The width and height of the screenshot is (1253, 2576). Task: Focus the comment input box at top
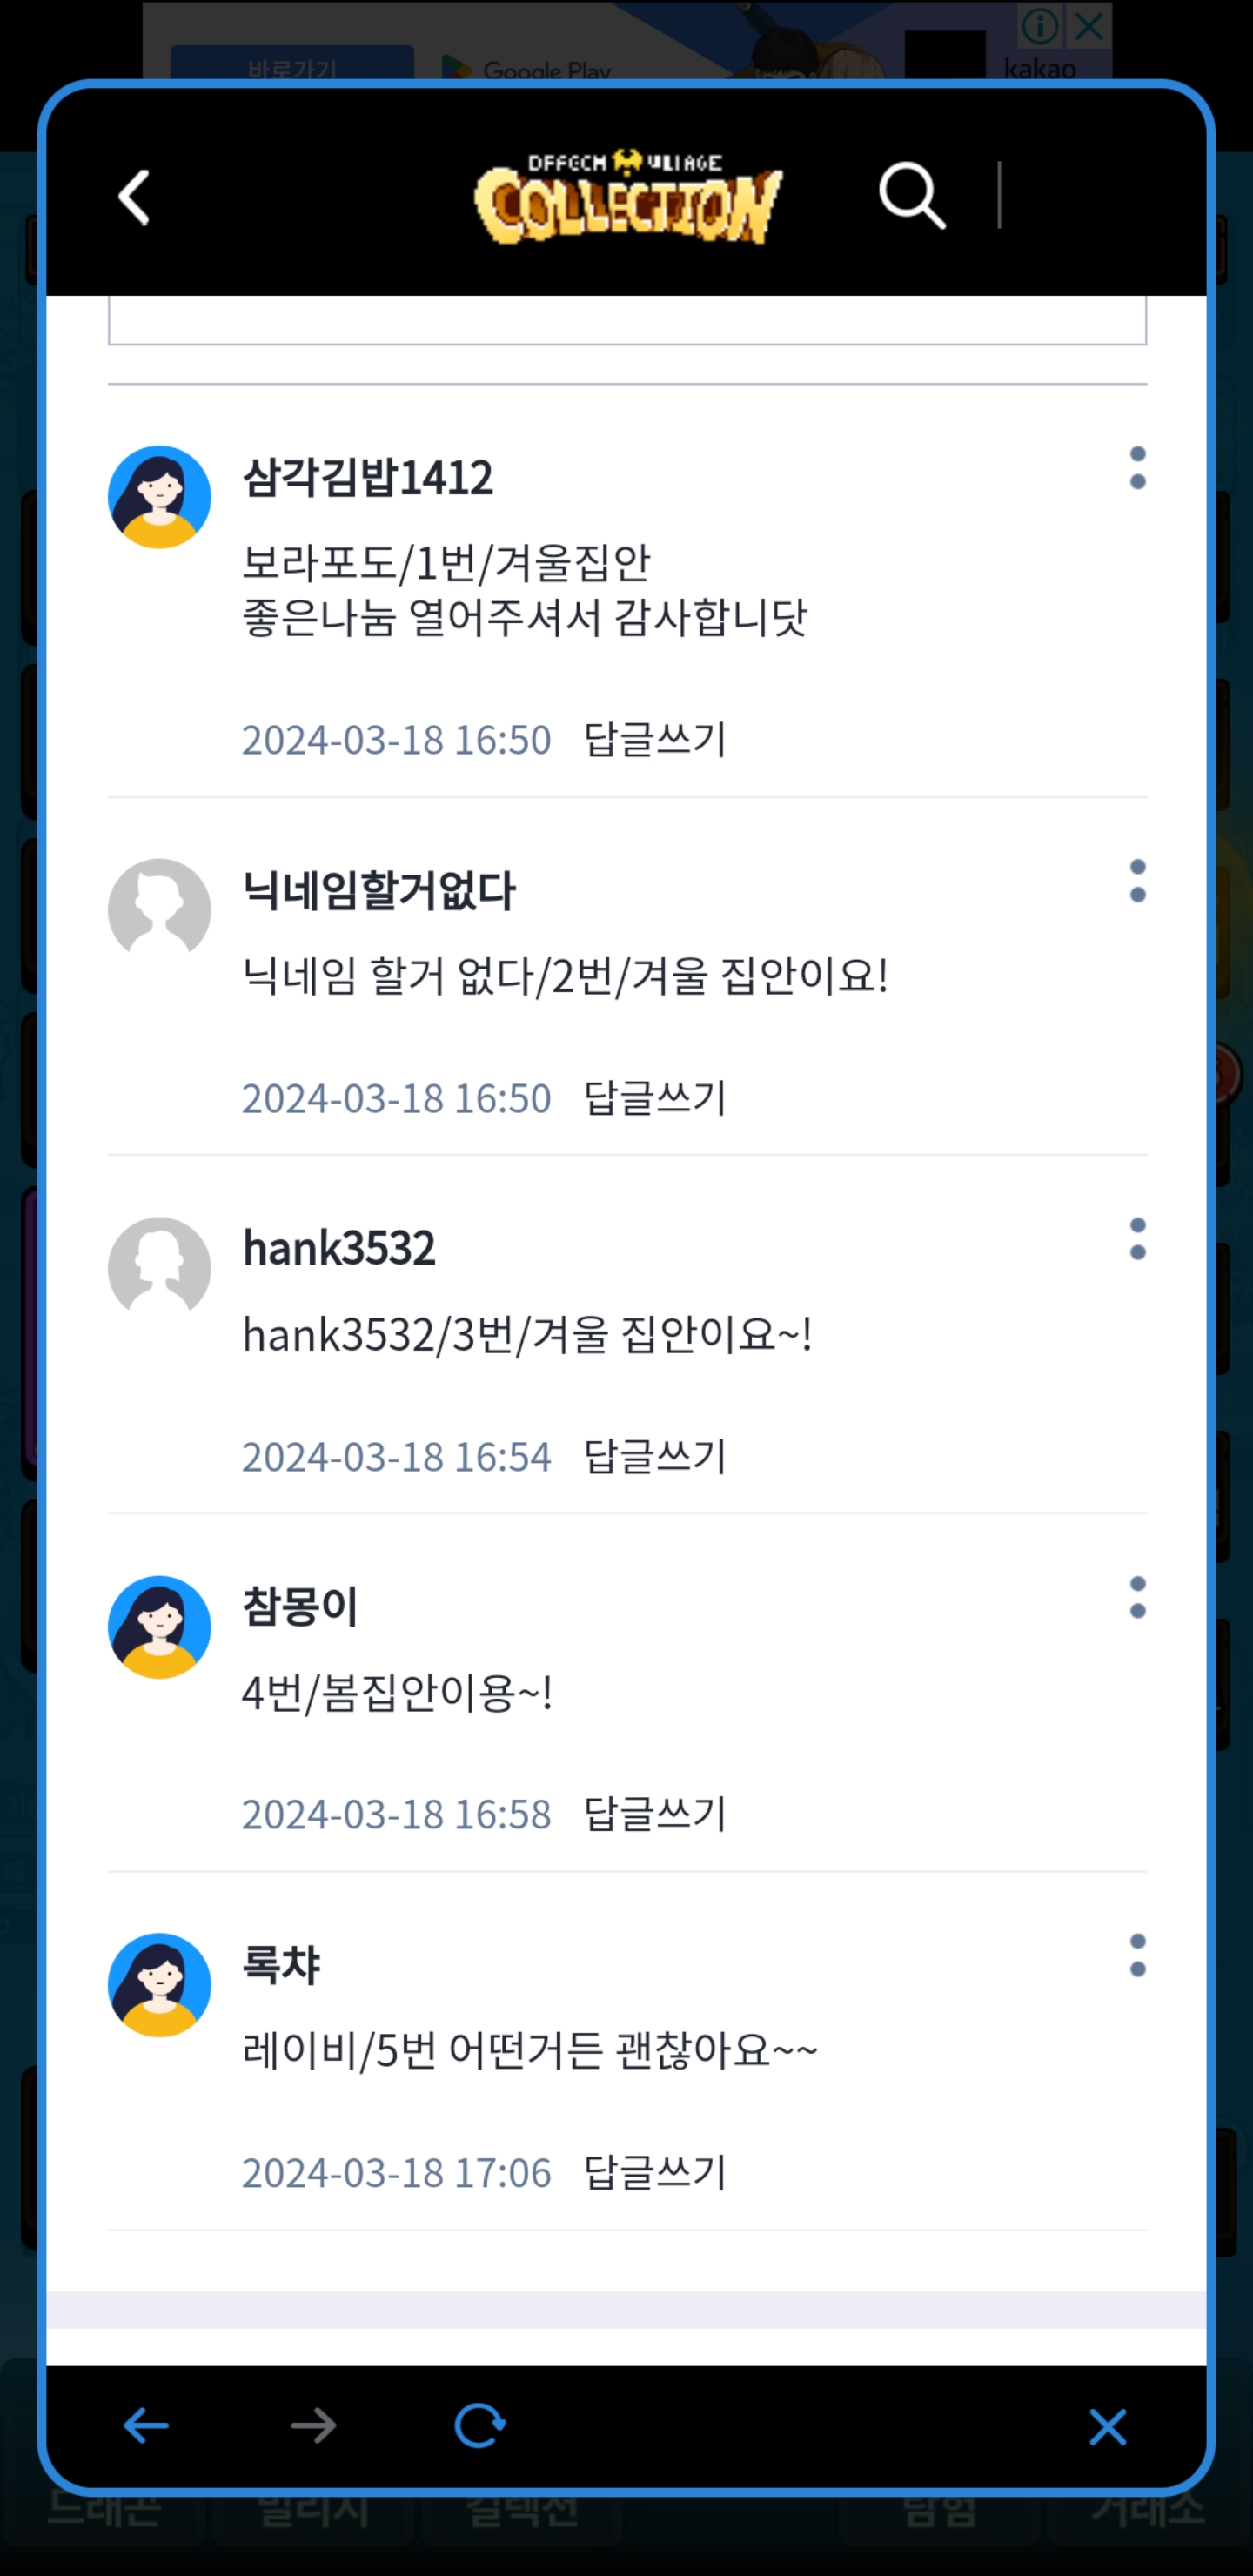pos(627,320)
